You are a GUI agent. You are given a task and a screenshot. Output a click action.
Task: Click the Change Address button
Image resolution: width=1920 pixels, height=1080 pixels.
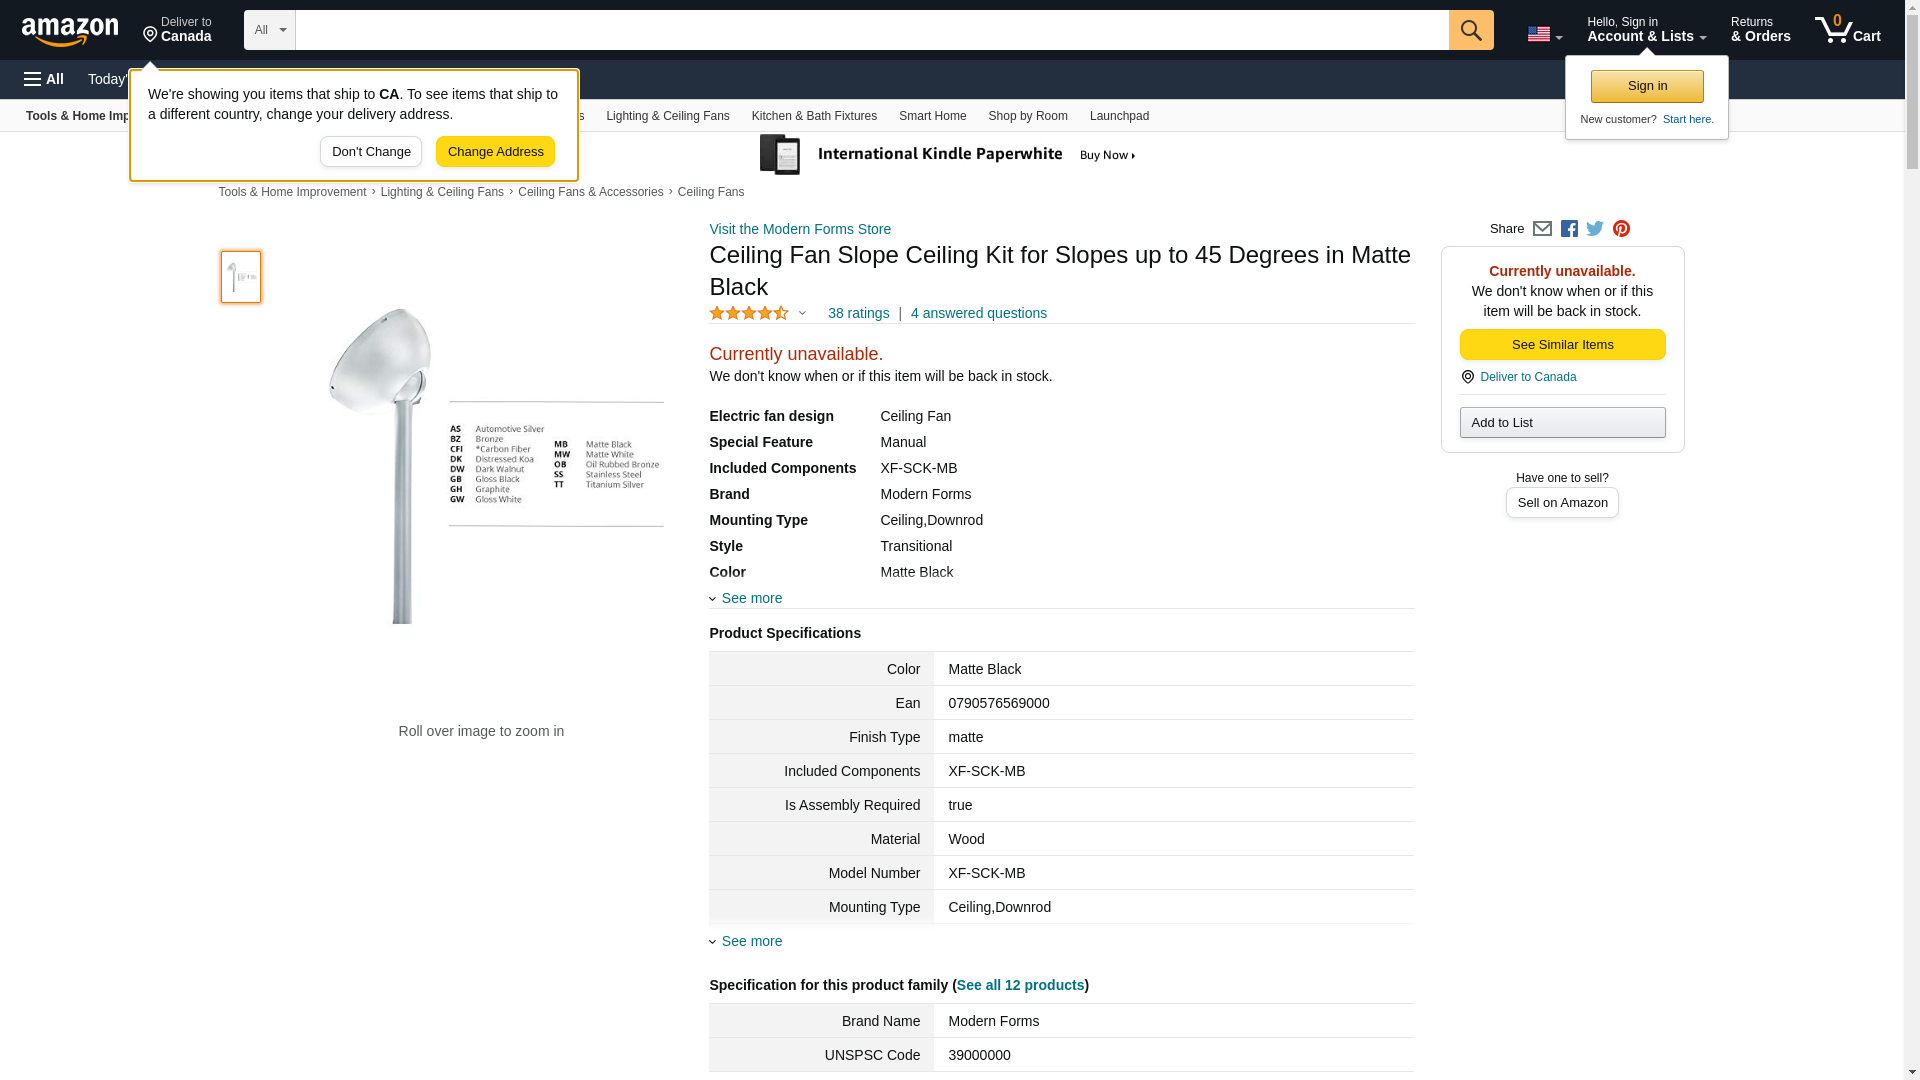495,152
